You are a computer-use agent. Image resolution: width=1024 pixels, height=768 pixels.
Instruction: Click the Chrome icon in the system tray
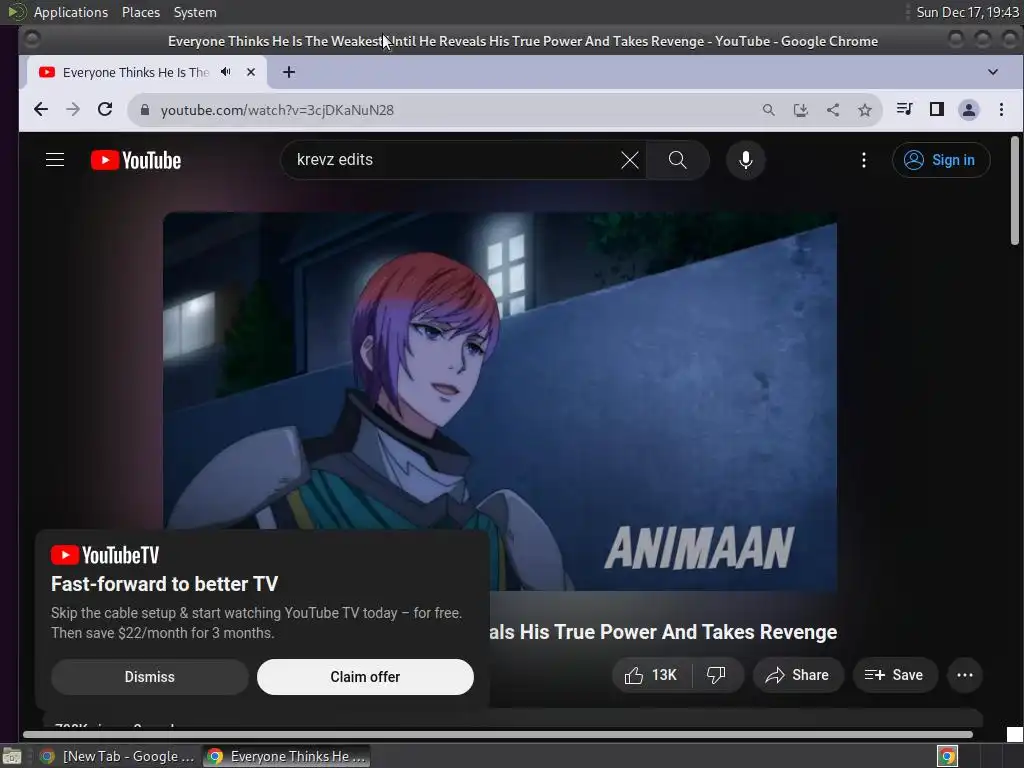[947, 756]
